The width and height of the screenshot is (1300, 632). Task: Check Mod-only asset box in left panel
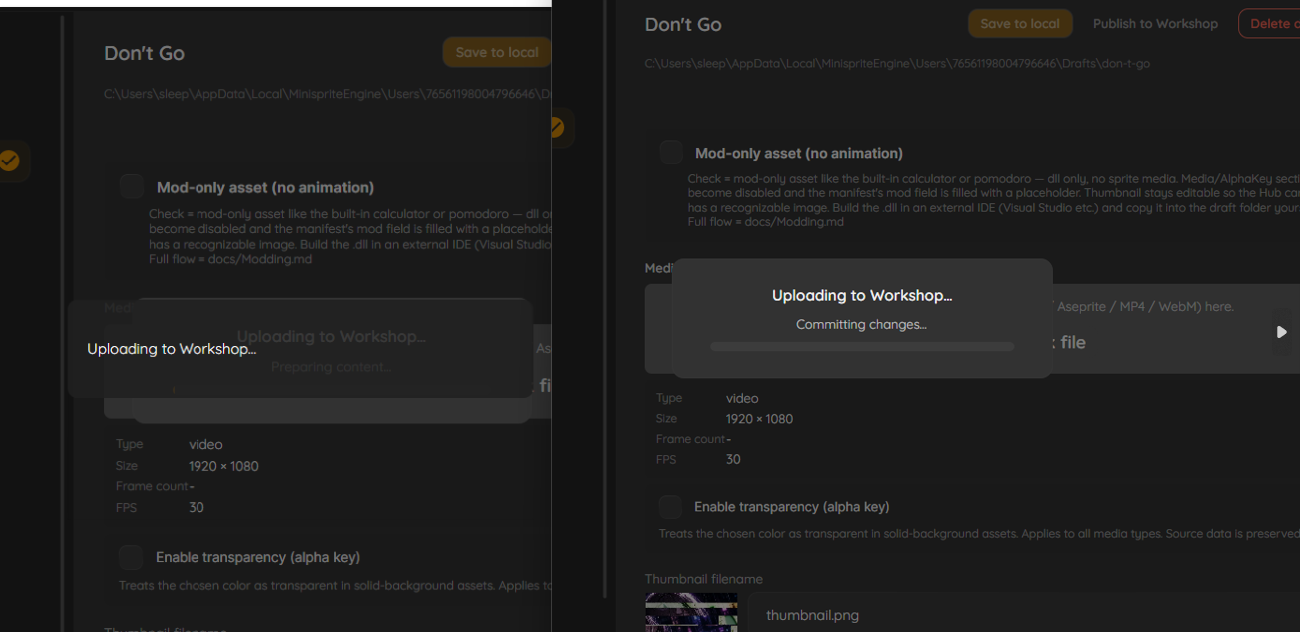point(132,186)
